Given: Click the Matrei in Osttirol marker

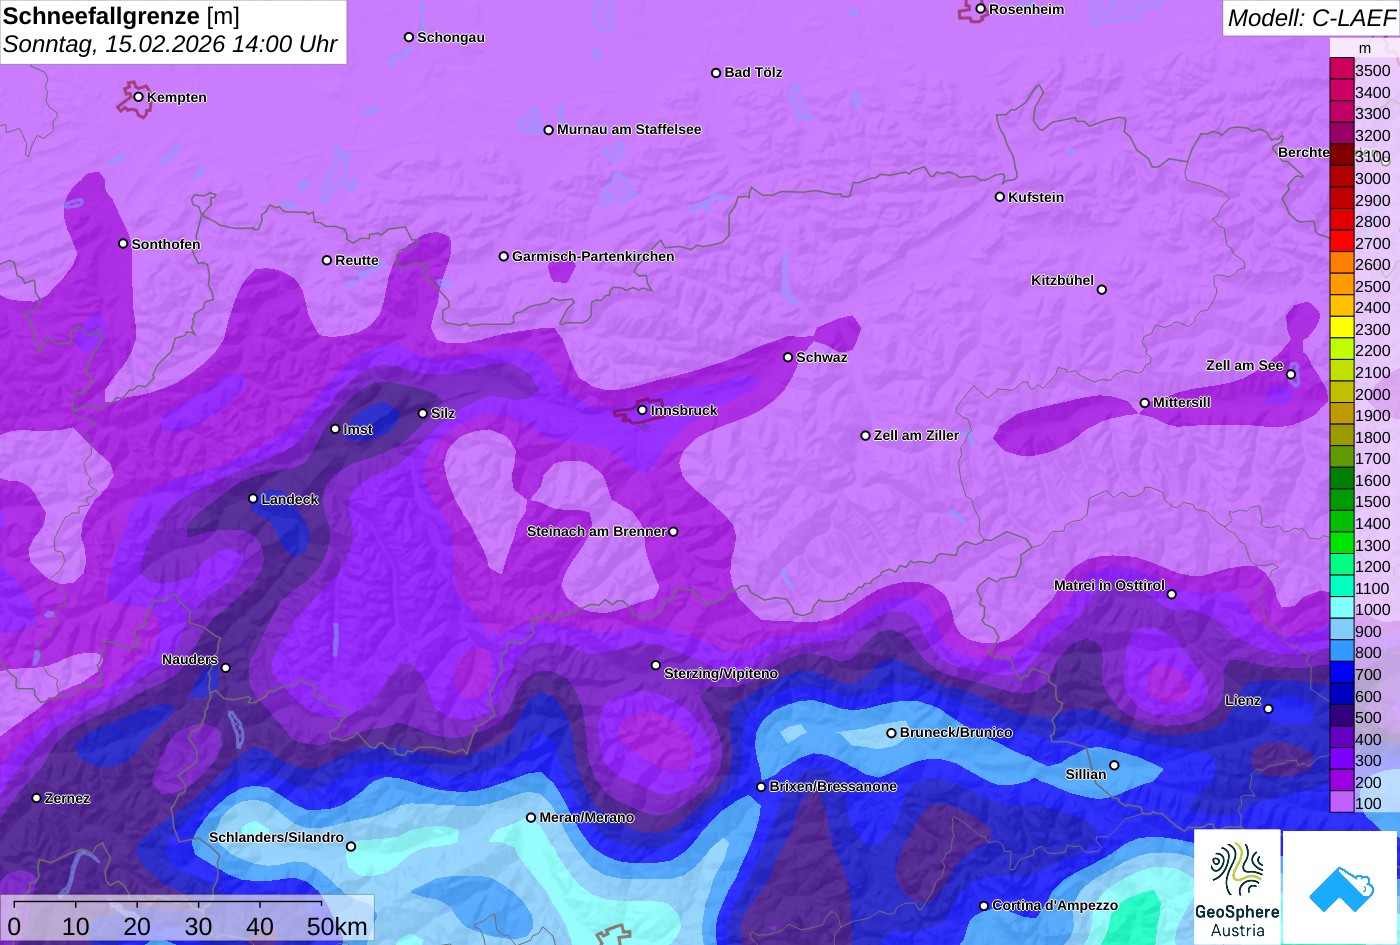Looking at the screenshot, I should [1172, 594].
